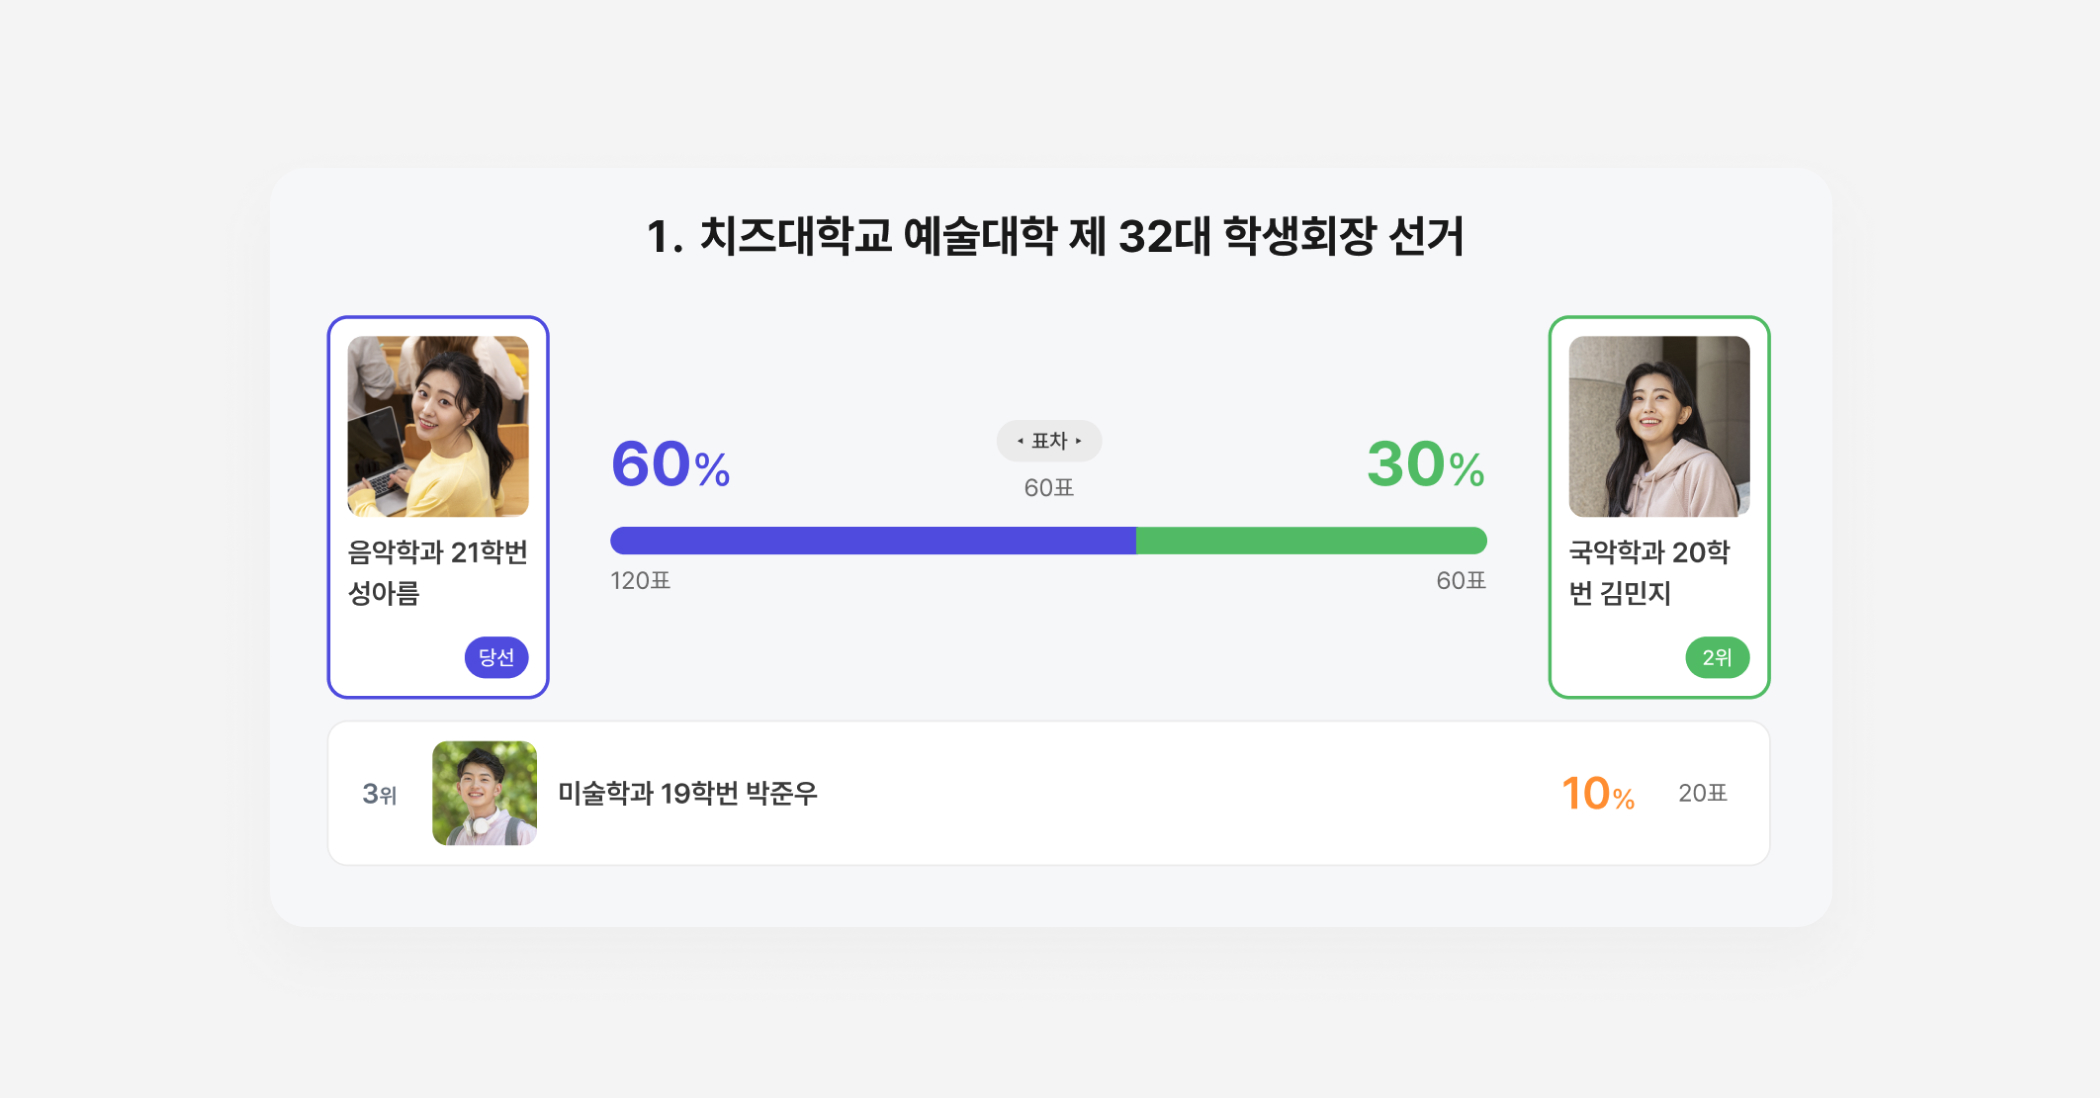Click the 3위 rank label
The image size is (2100, 1098).
coord(379,794)
